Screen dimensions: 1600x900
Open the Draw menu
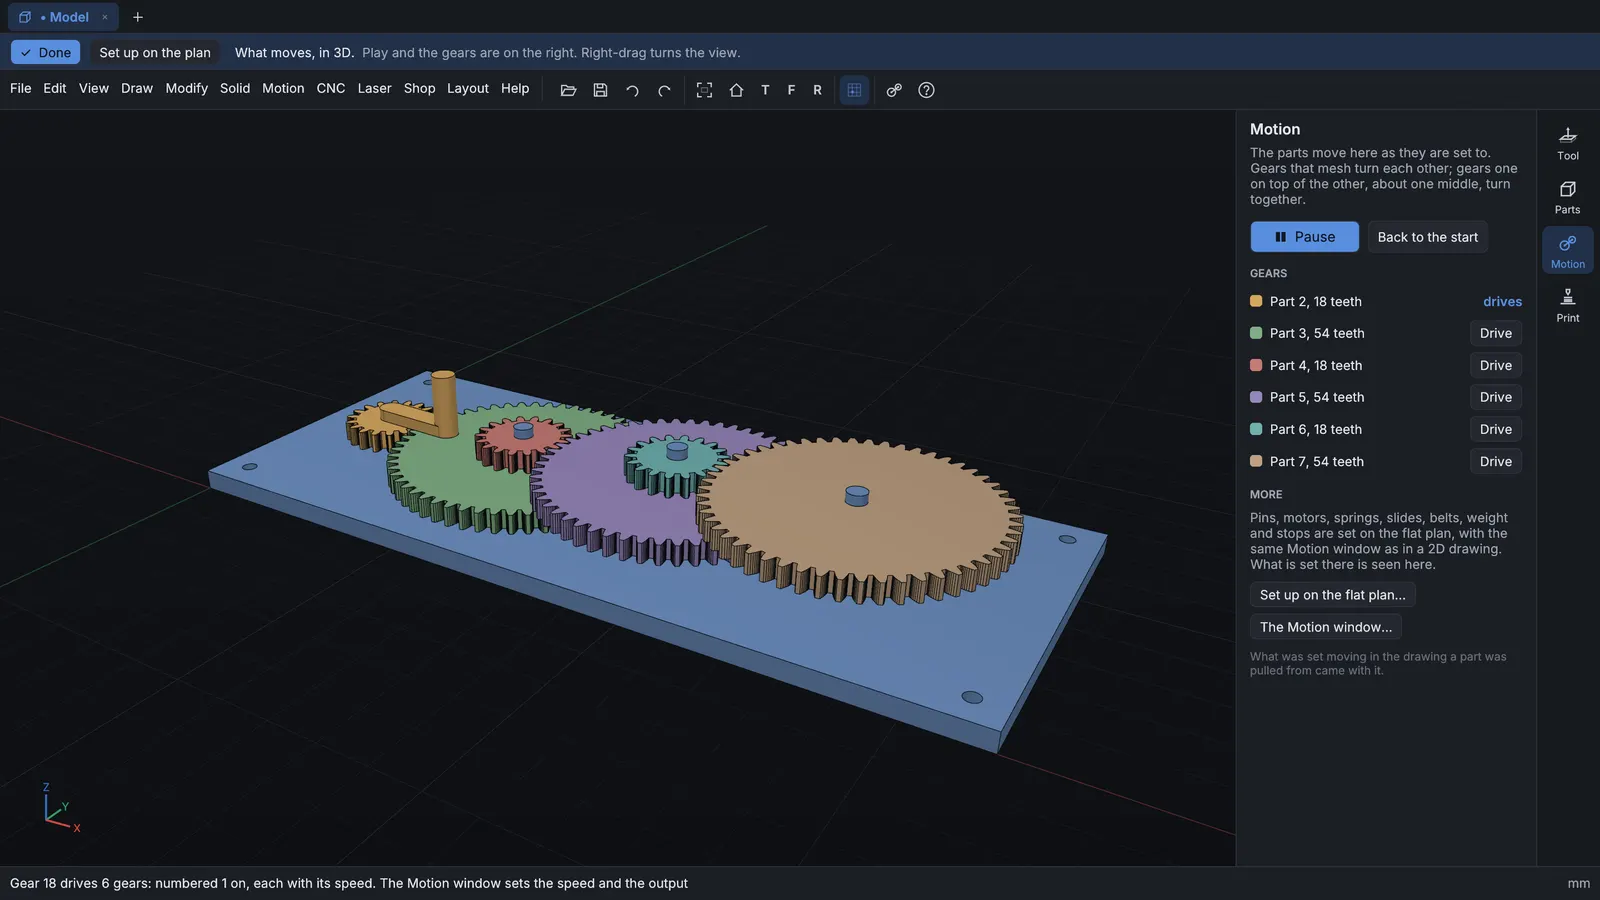(137, 88)
